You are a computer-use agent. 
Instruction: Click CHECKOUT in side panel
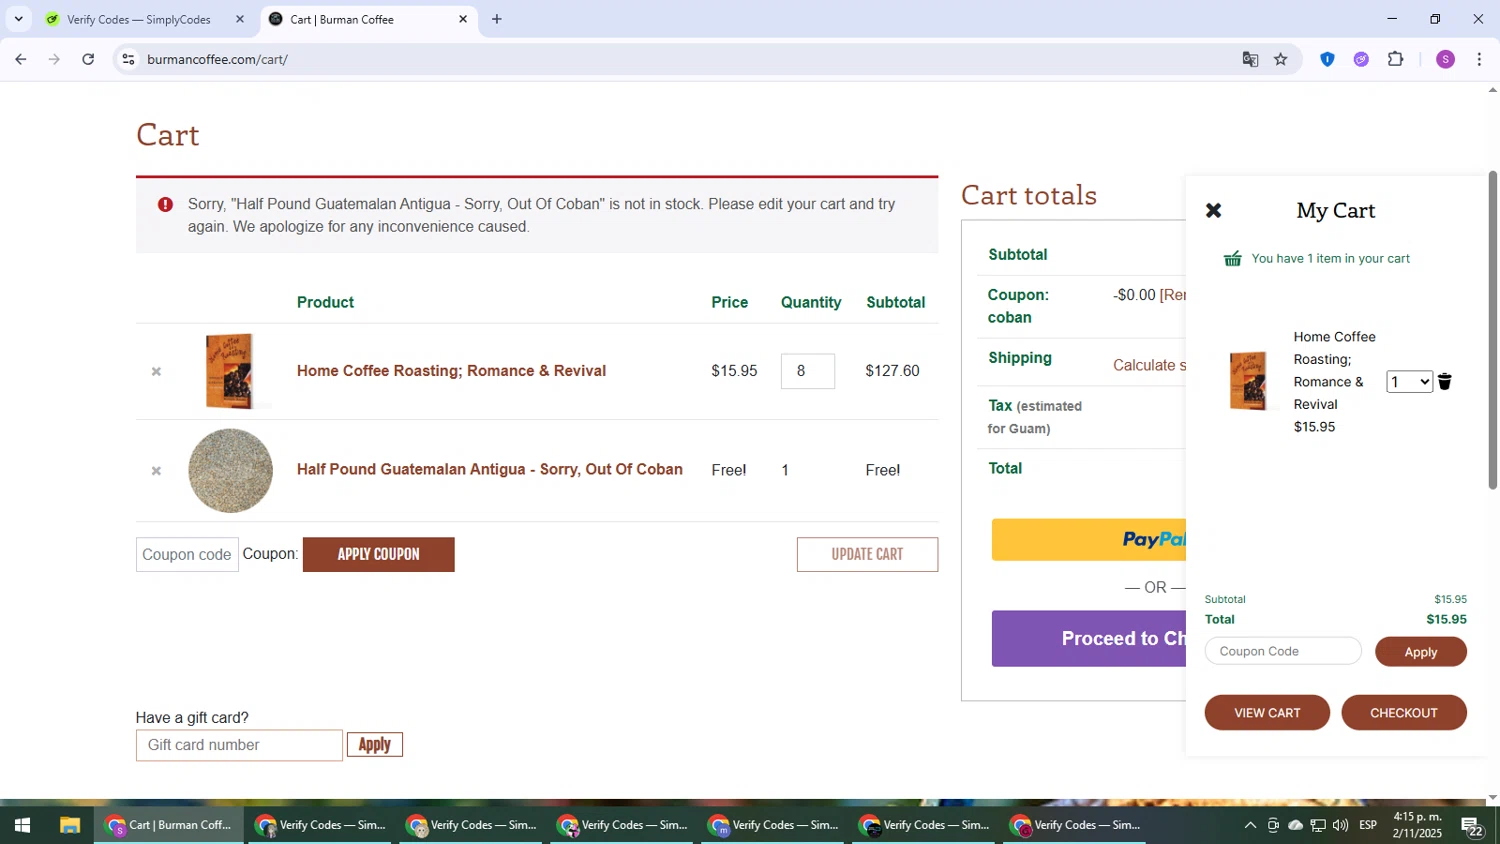[1403, 713]
